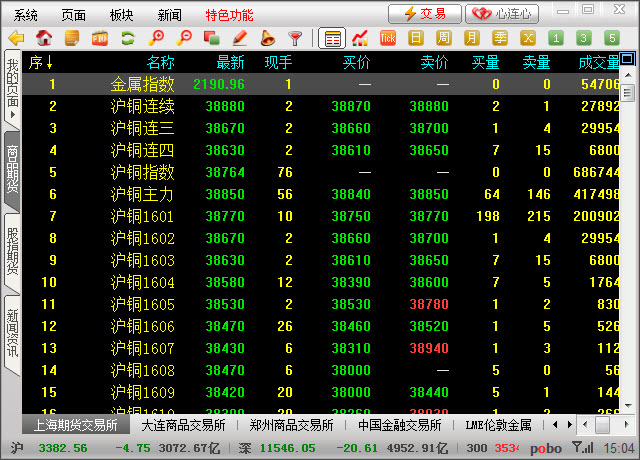Screen dimensions: 640x460
Task: Click the 心连心 button
Action: [x=502, y=14]
